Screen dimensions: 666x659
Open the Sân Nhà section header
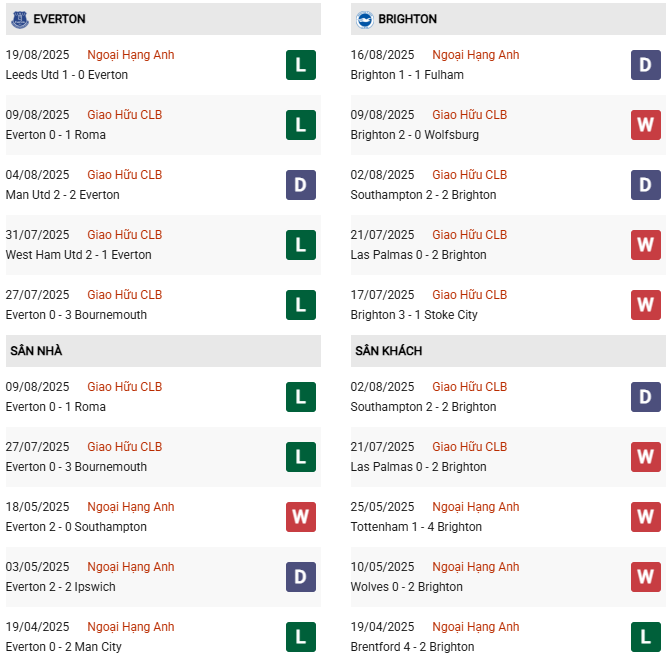[x=37, y=351]
